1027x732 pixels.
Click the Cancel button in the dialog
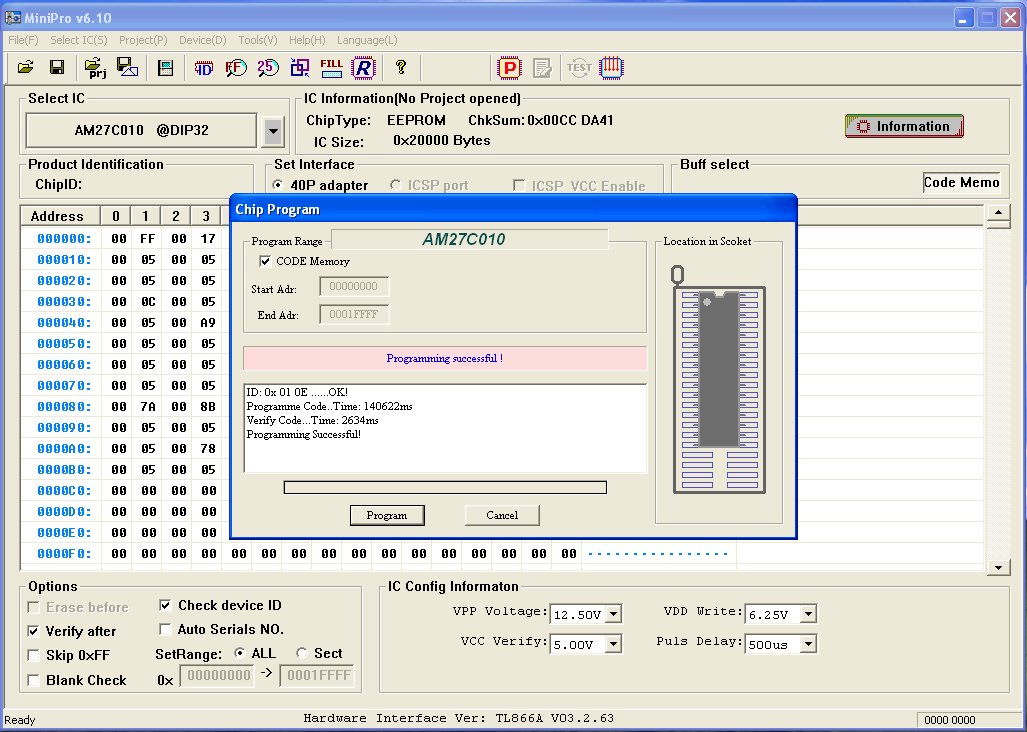502,515
